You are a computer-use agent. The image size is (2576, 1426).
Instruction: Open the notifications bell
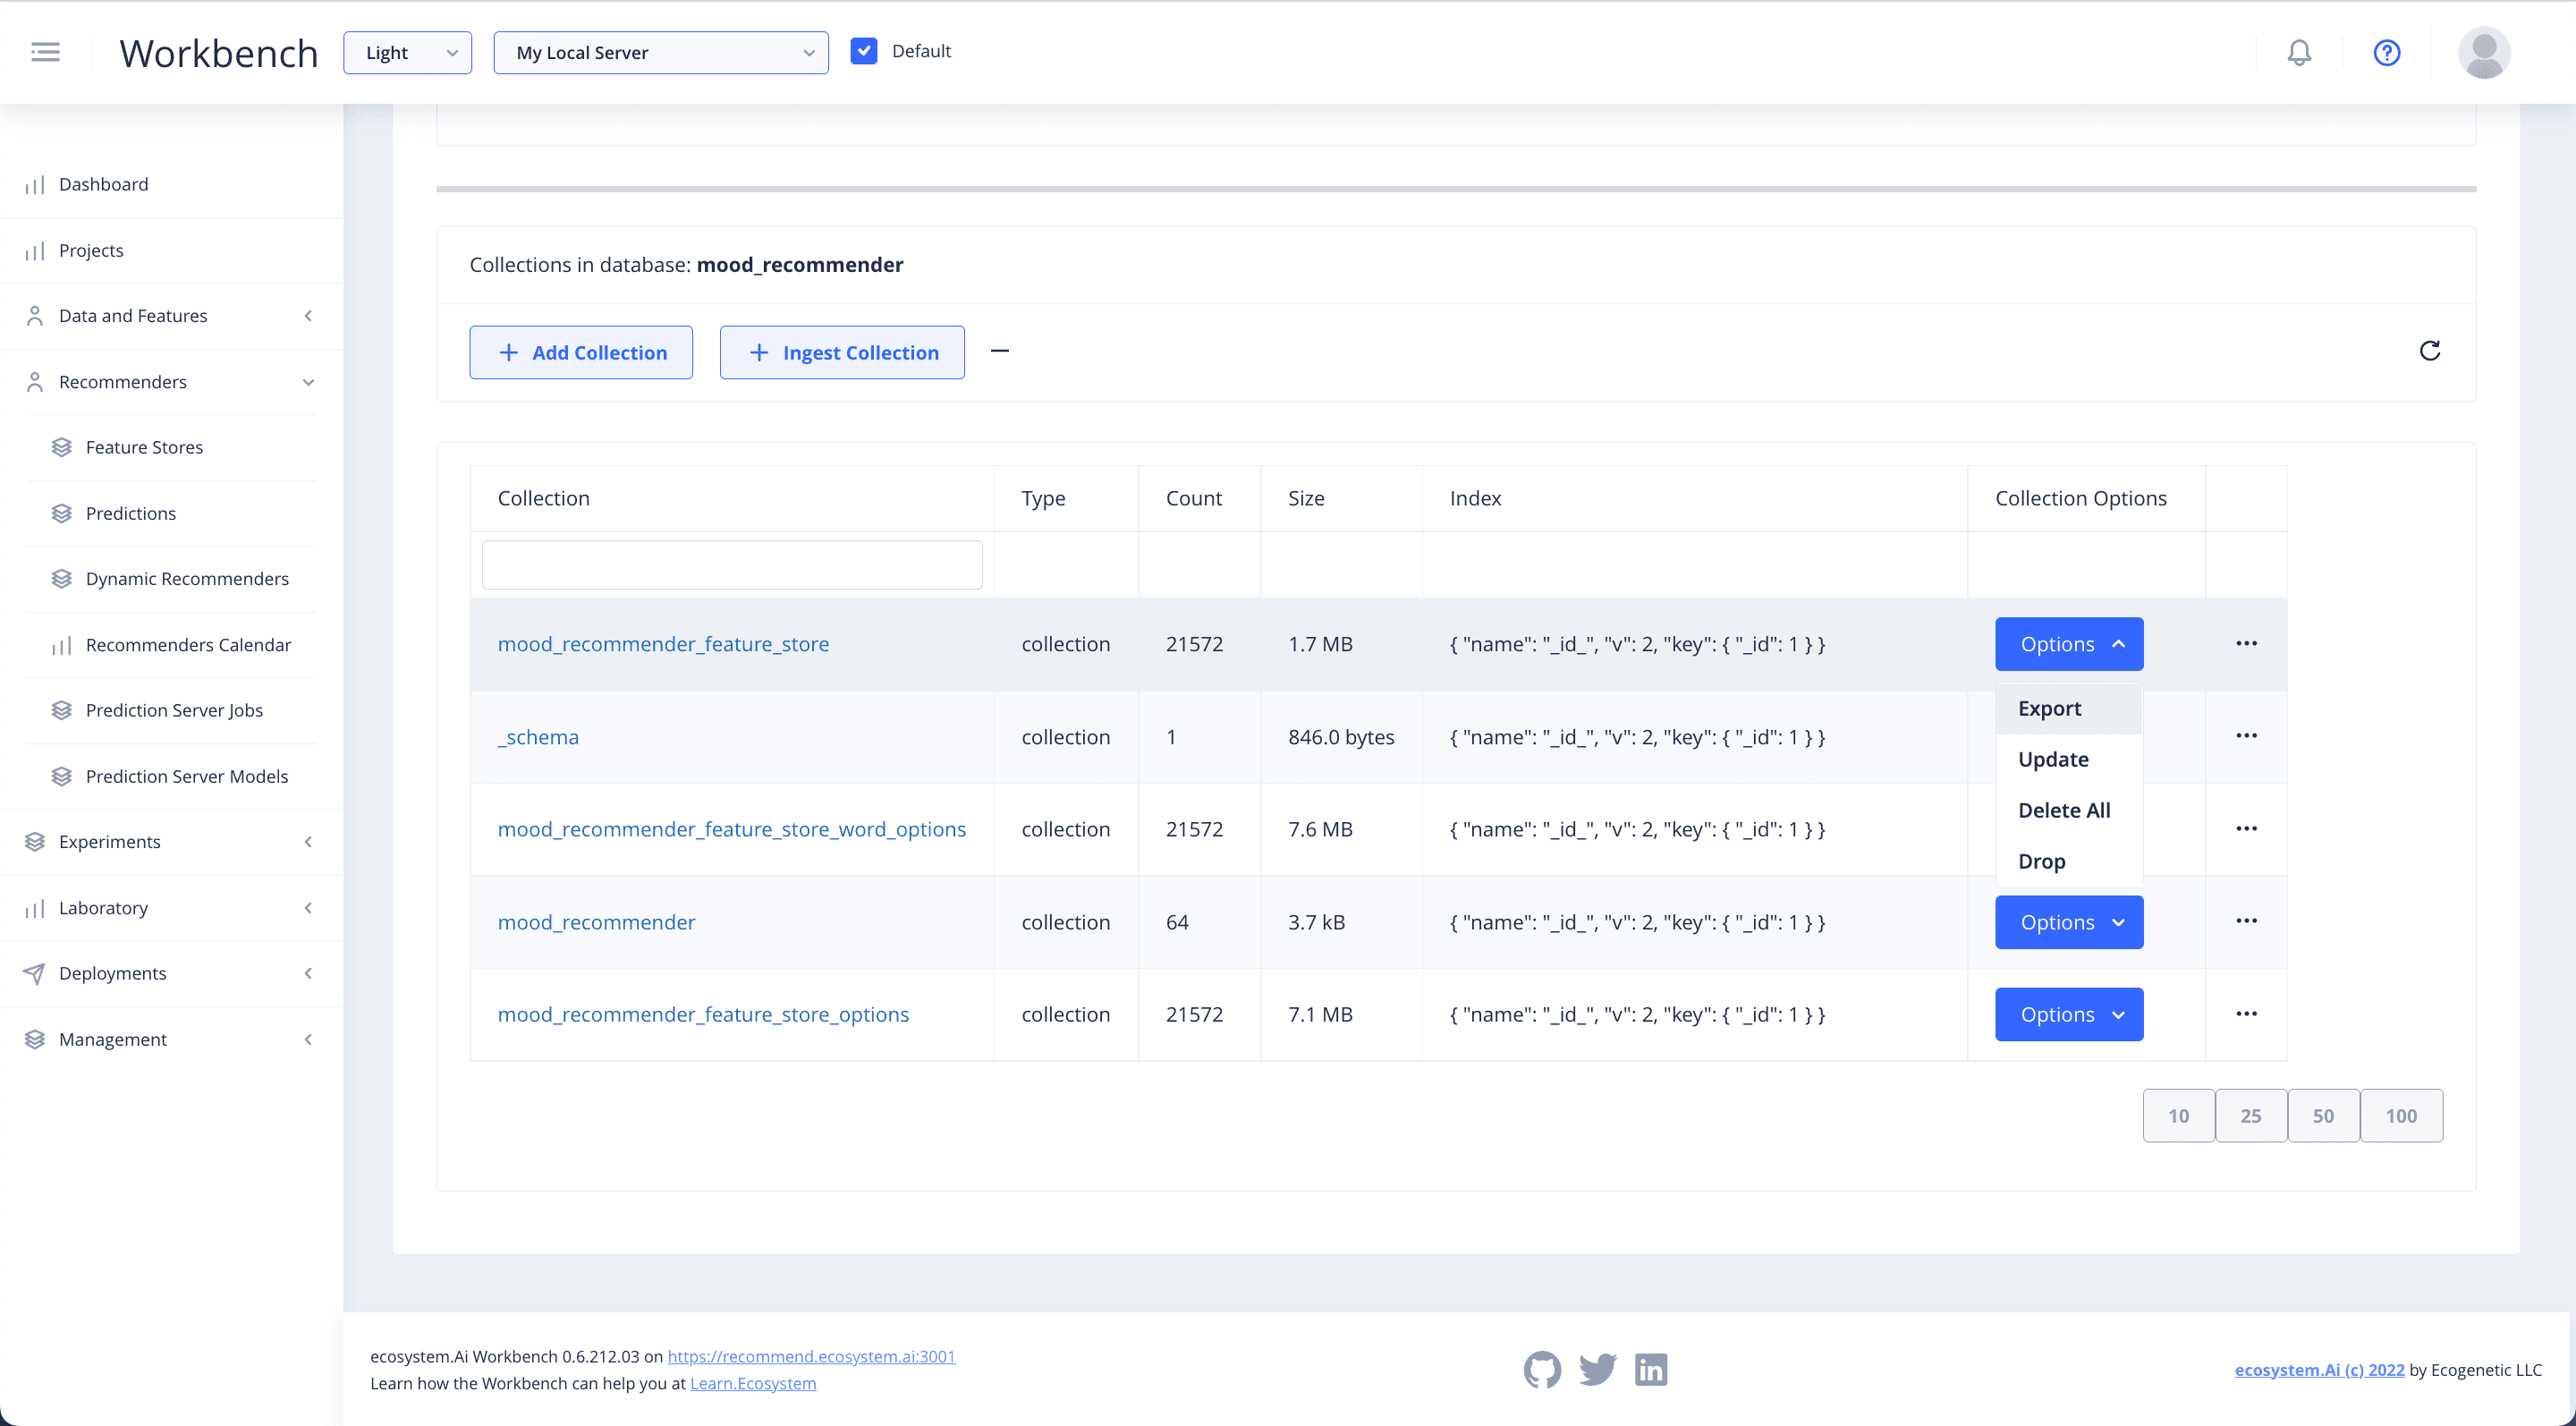pos(2299,52)
